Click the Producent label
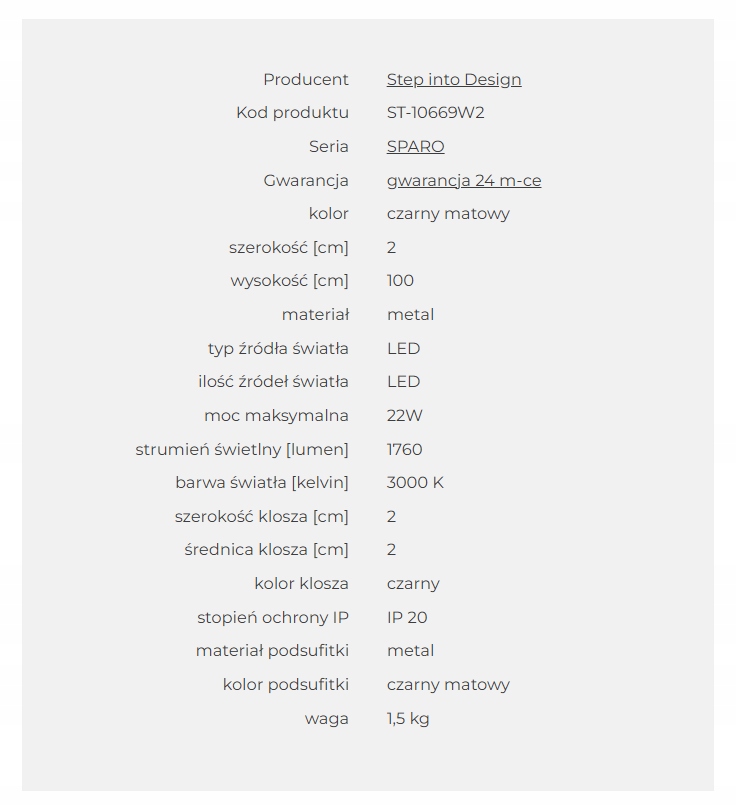Screen dimensions: 736x806 tap(306, 80)
